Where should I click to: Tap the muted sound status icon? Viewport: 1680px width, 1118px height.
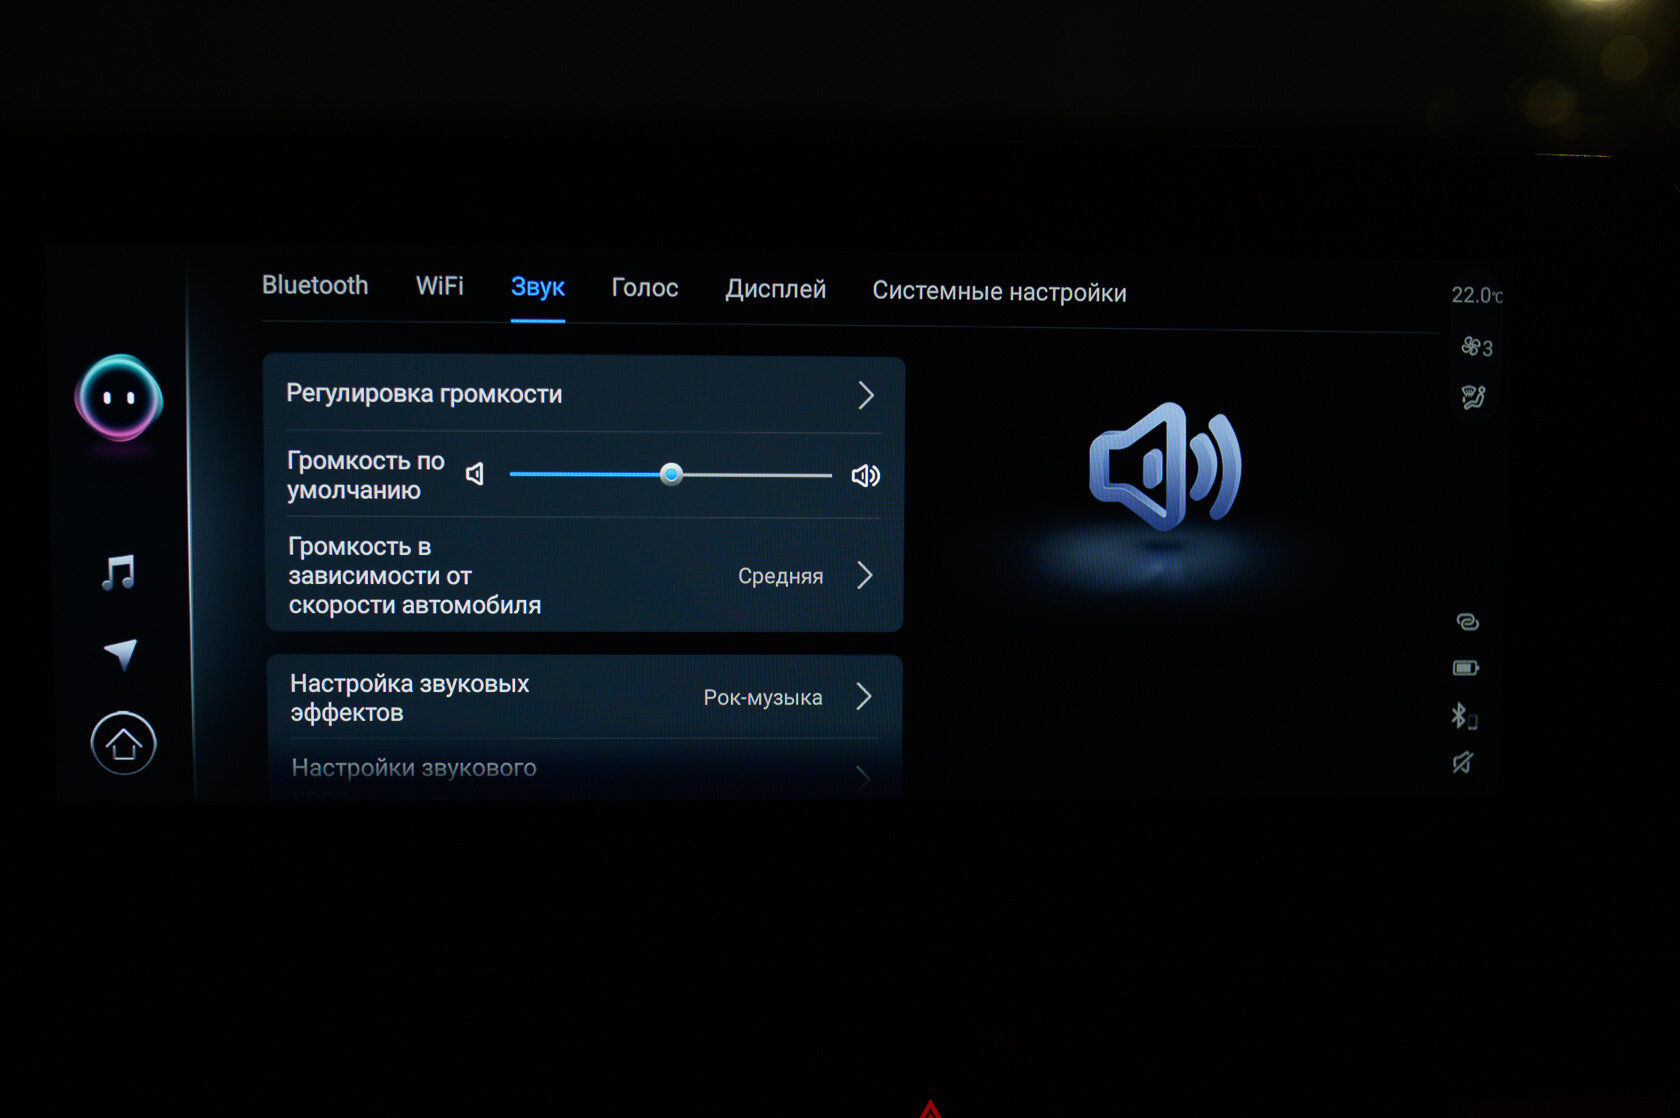pos(1462,763)
